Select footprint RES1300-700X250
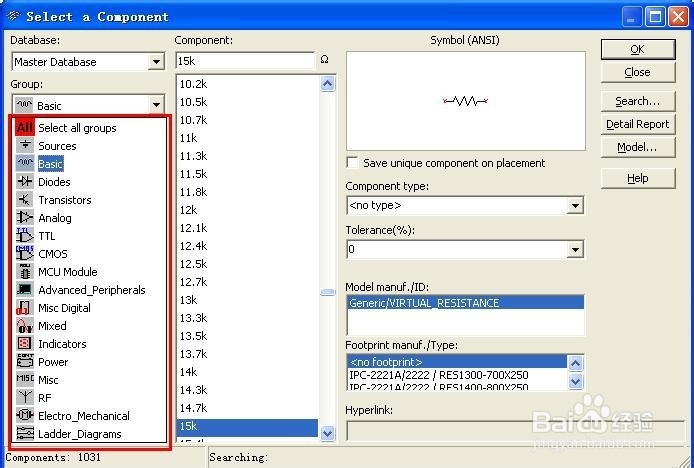694x468 pixels. point(457,375)
